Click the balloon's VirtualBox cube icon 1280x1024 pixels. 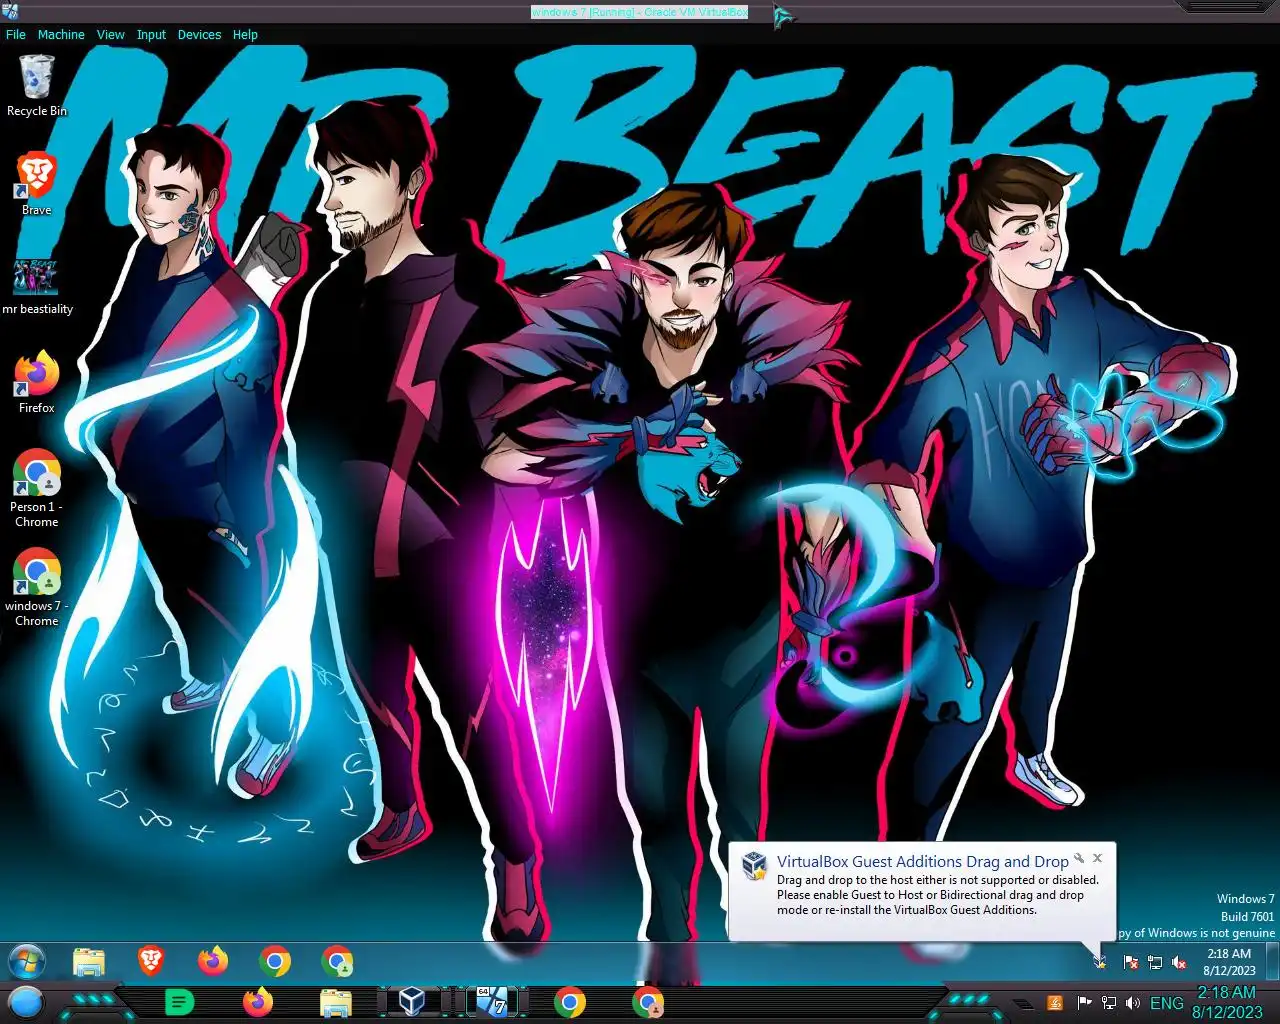(754, 866)
